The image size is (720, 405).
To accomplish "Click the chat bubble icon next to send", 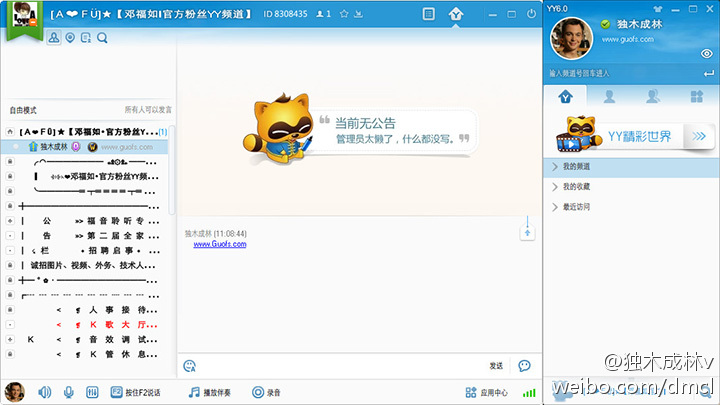I will pos(524,366).
